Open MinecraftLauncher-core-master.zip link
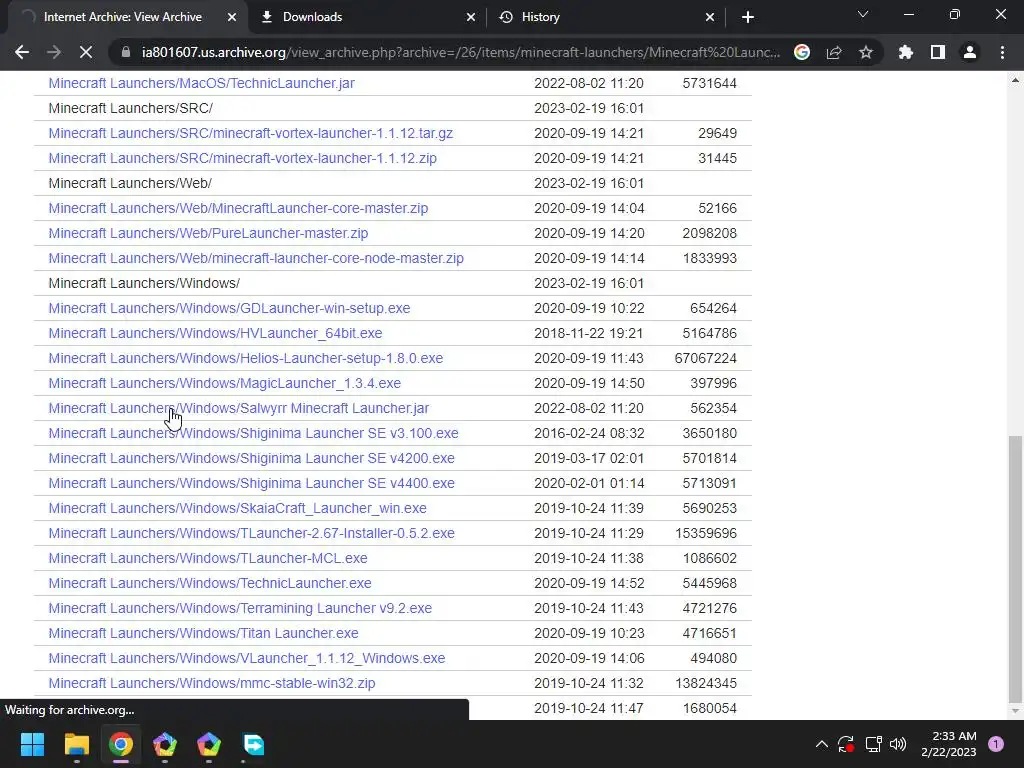 coord(238,208)
